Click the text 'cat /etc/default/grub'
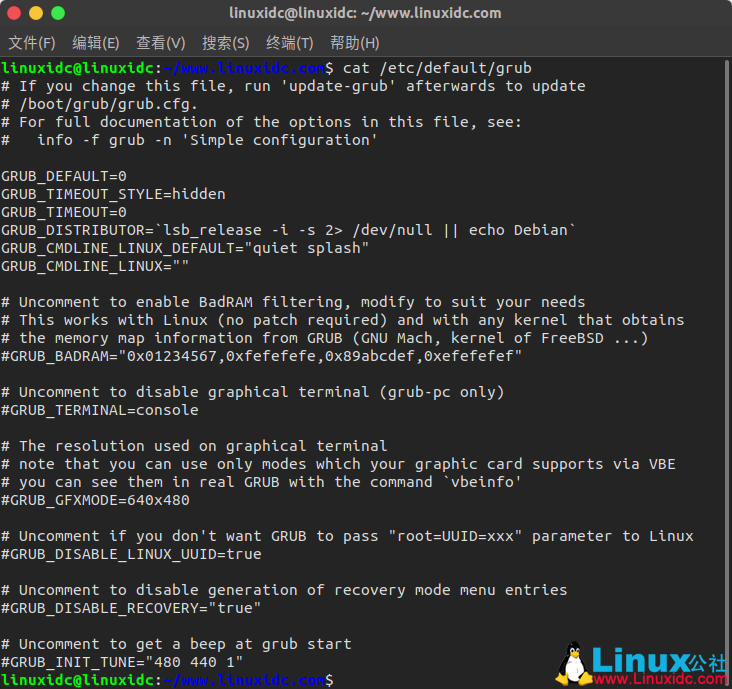 437,68
